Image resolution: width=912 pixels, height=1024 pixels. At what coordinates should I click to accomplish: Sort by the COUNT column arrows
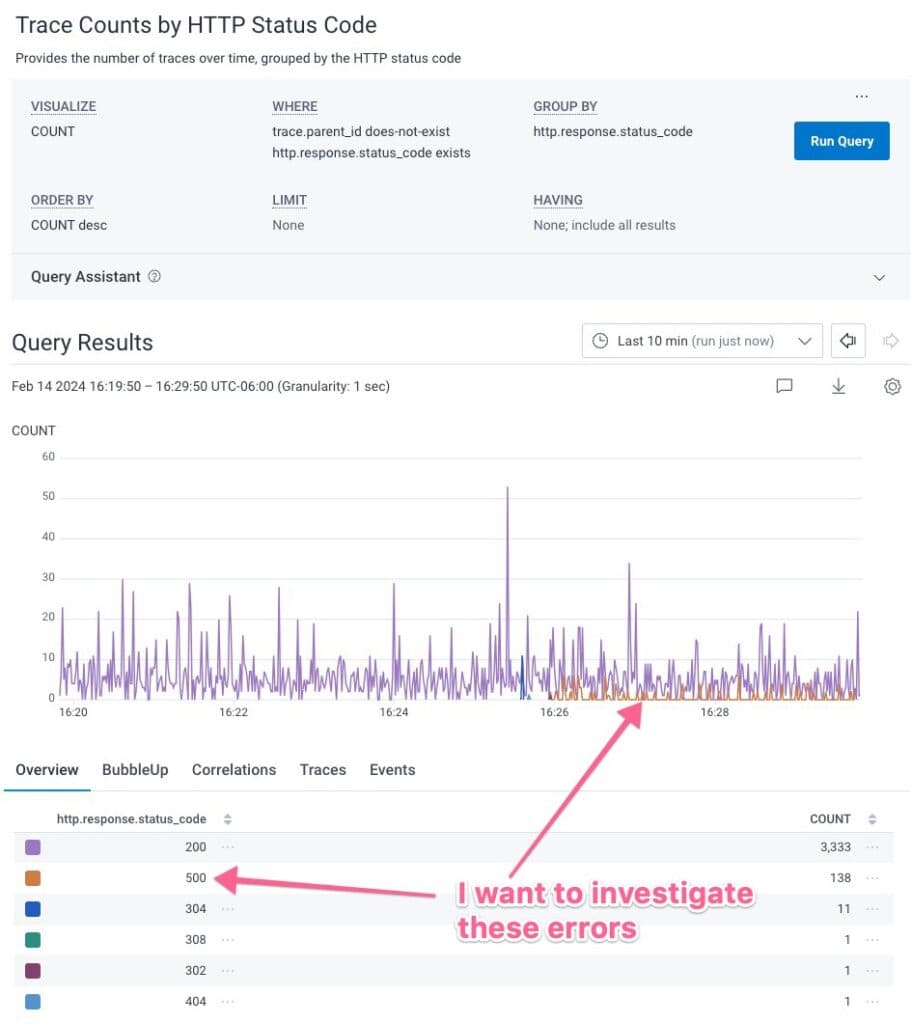(872, 819)
